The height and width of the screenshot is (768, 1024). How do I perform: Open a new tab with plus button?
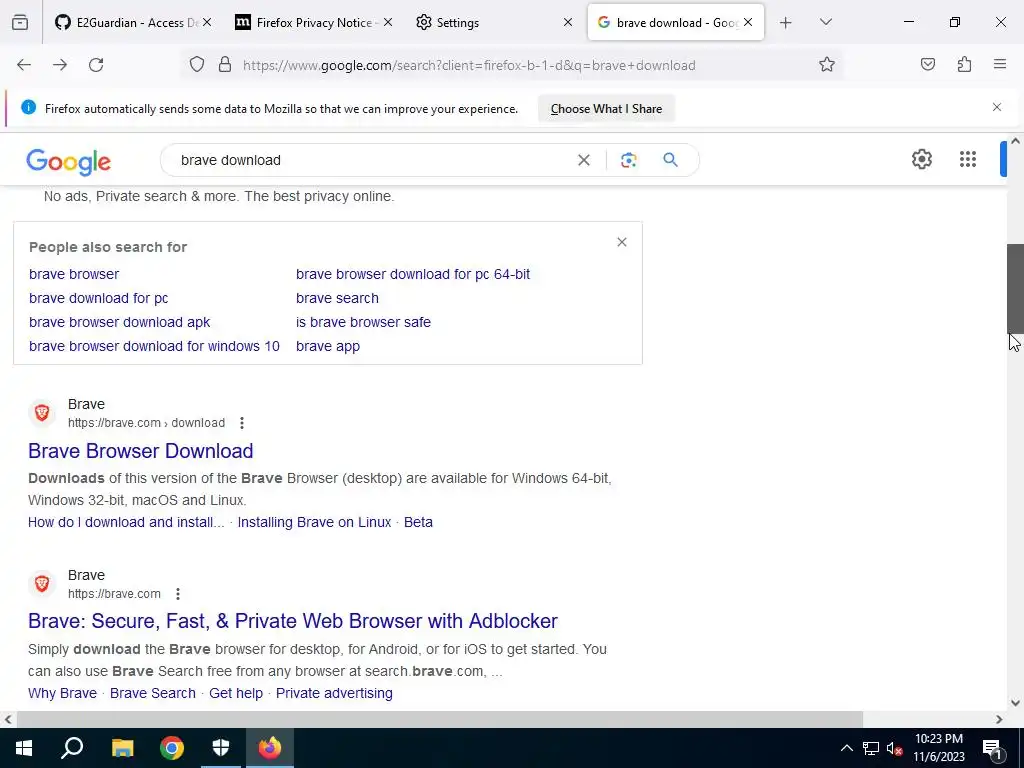coord(786,23)
